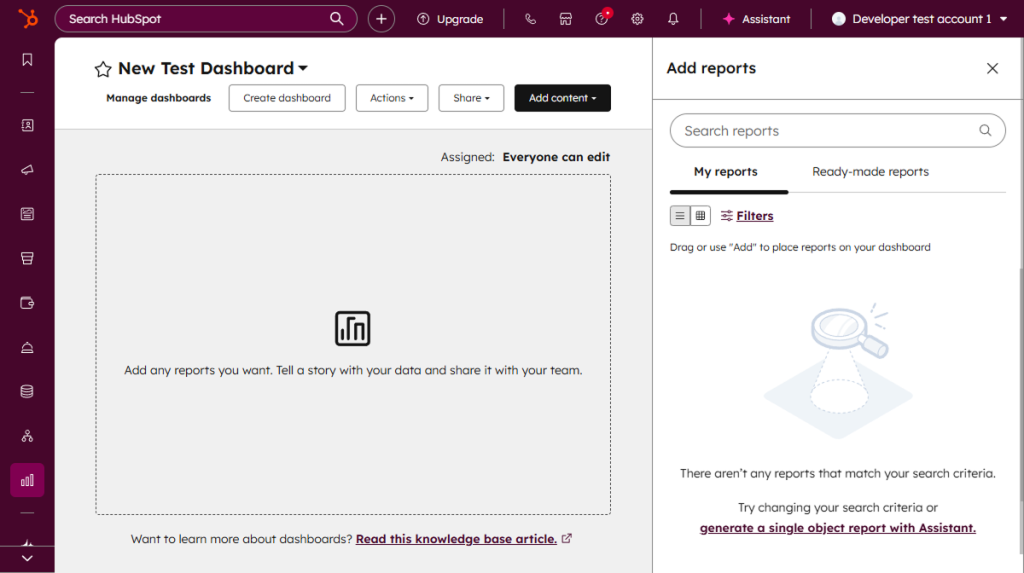Close the Add reports panel
The image size is (1024, 573).
[x=992, y=69]
